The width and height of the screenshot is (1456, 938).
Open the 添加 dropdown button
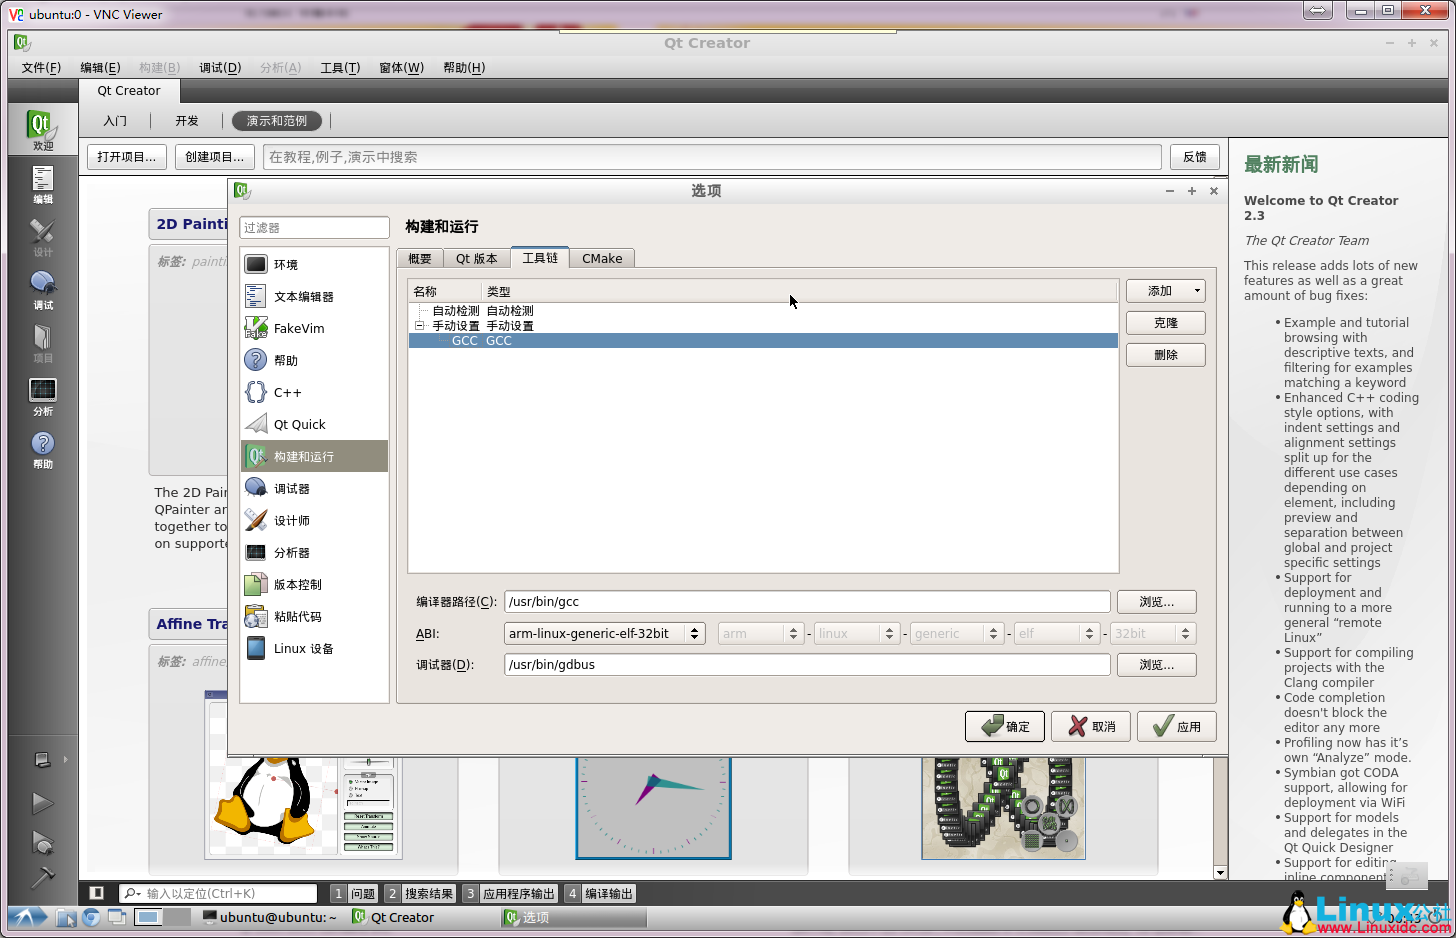pos(1165,291)
